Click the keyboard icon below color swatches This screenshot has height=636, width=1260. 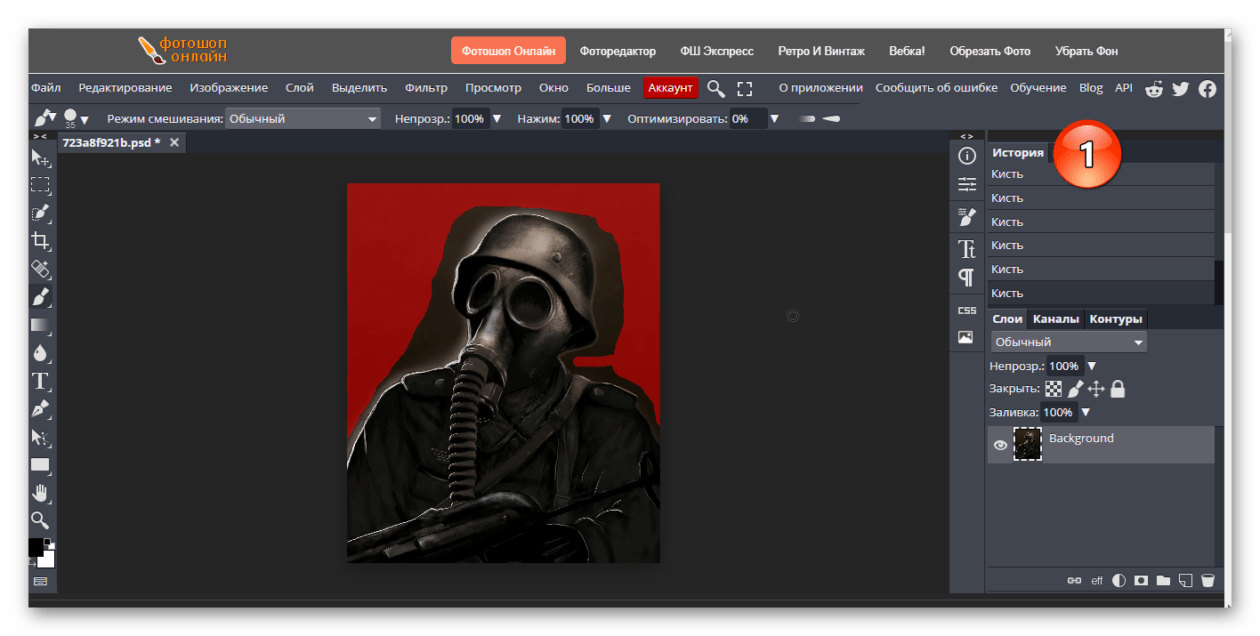(x=40, y=581)
